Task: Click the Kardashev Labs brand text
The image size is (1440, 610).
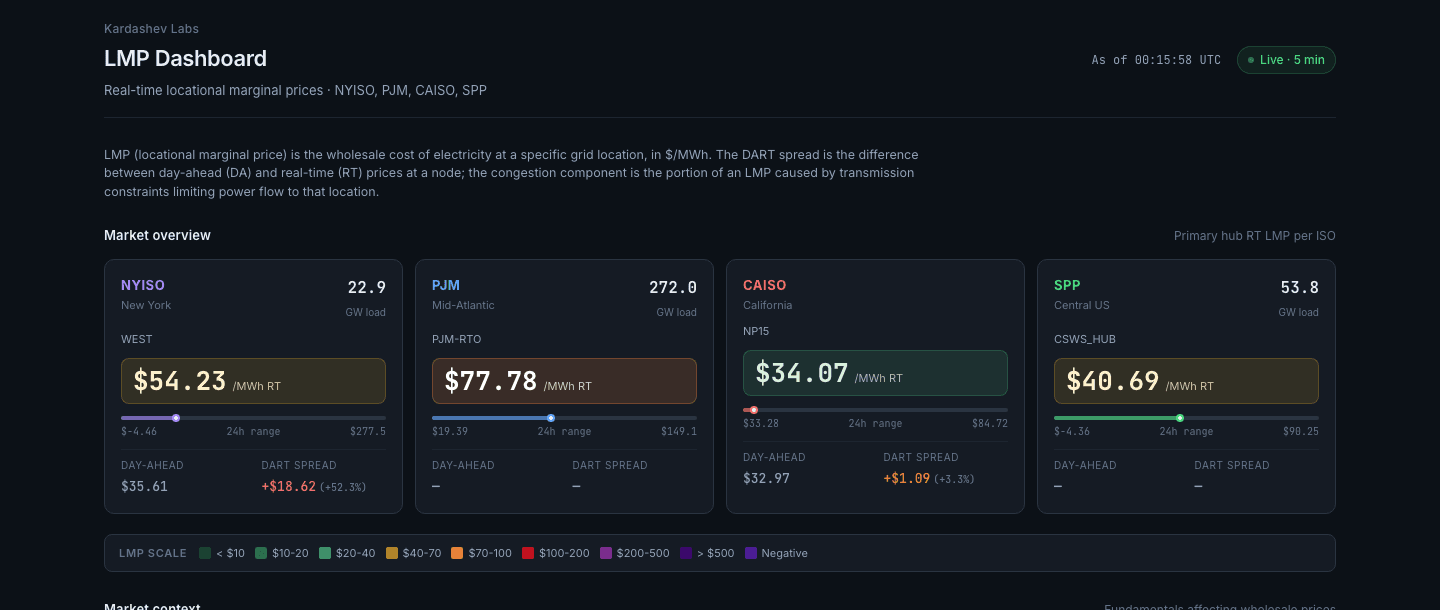Action: click(151, 28)
